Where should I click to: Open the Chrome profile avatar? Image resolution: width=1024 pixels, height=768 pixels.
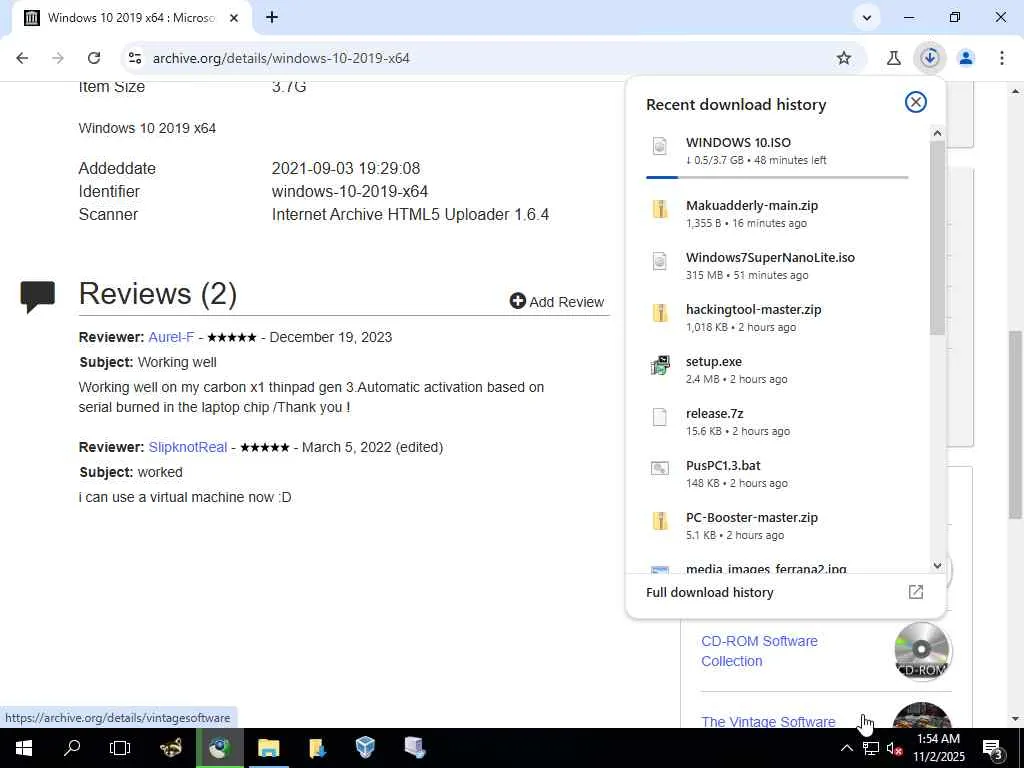[x=966, y=58]
